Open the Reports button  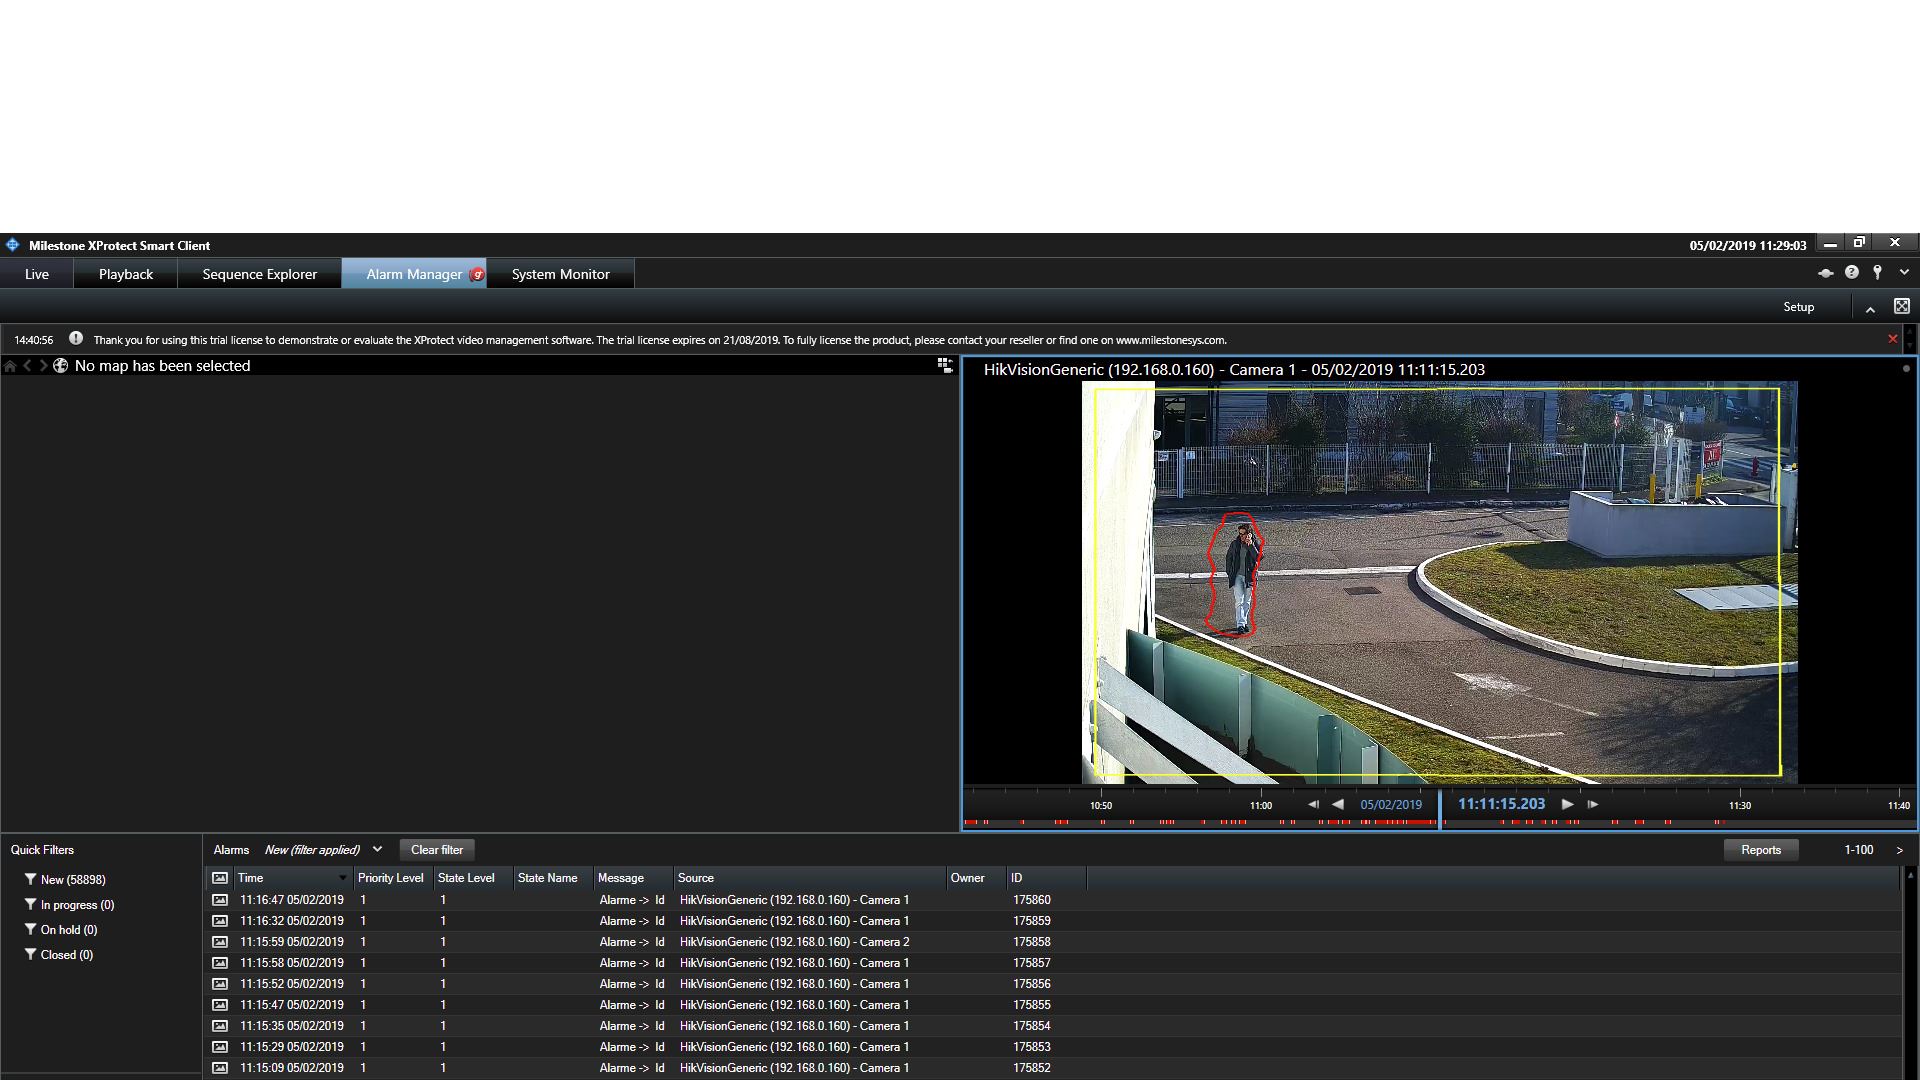coord(1761,850)
